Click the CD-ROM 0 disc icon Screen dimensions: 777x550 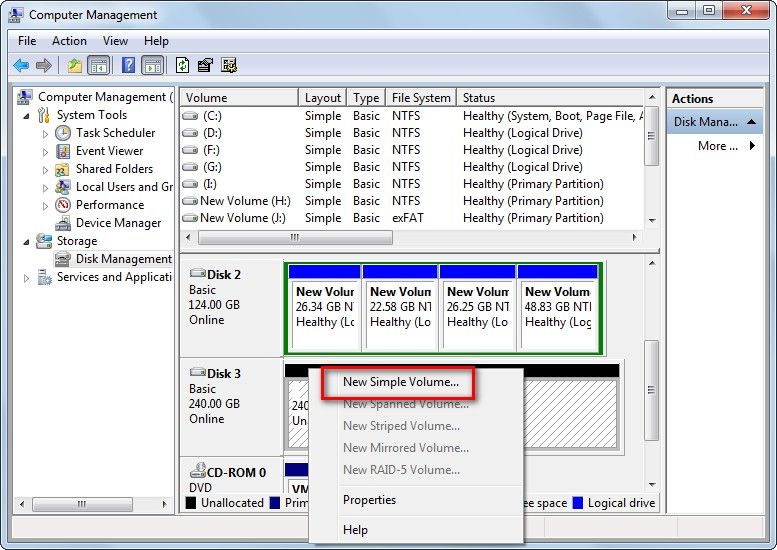[x=198, y=471]
